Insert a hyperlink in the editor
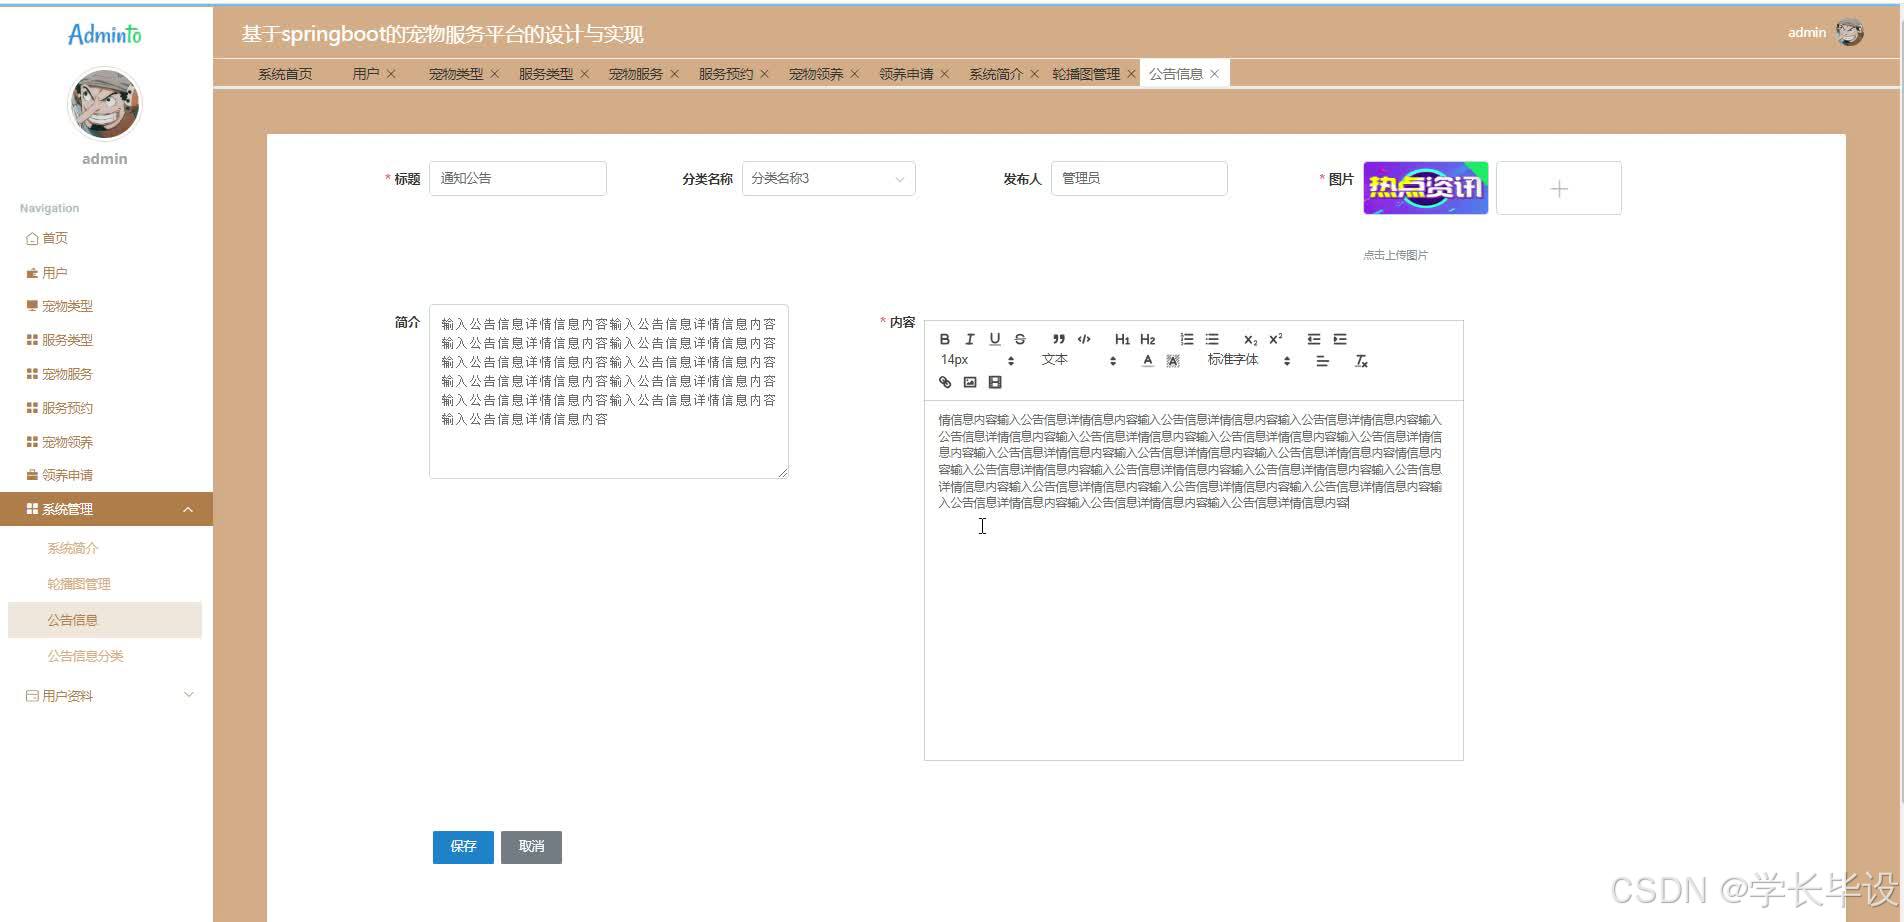This screenshot has width=1904, height=922. (944, 382)
